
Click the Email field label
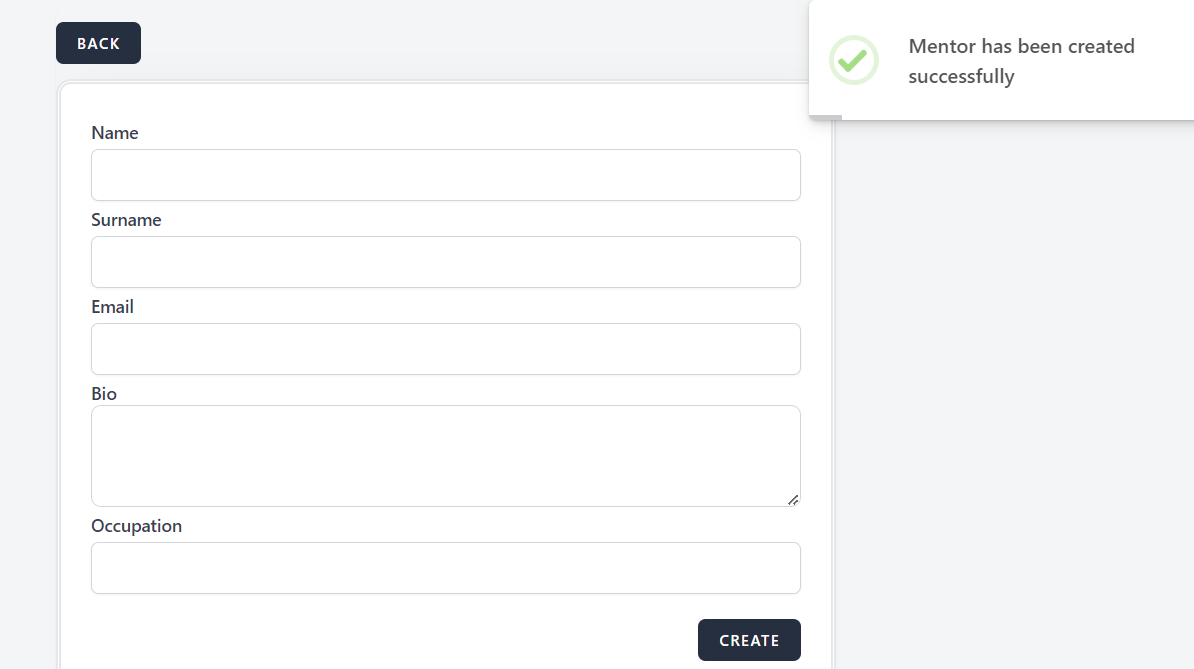[112, 307]
